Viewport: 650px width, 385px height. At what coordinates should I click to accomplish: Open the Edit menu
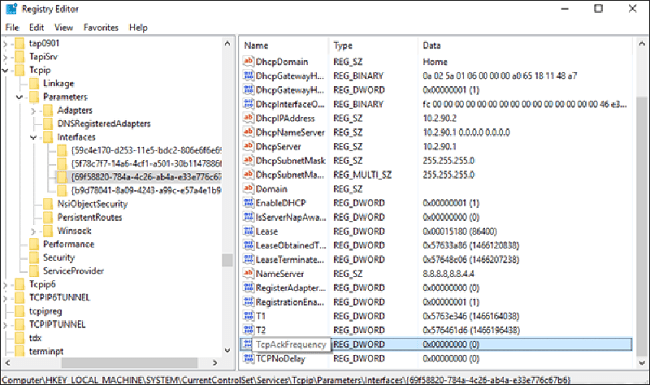point(36,27)
